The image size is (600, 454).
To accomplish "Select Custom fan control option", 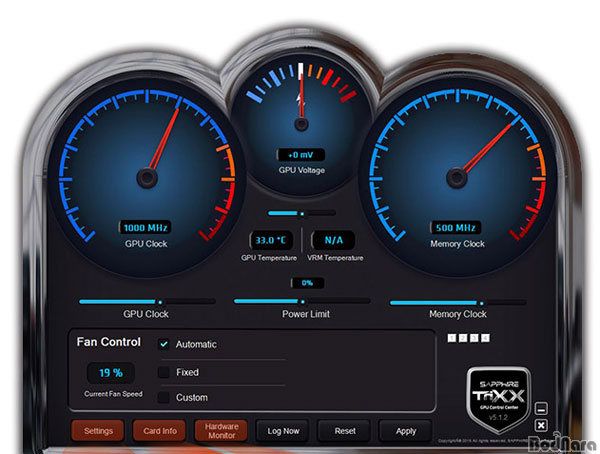I will pyautogui.click(x=164, y=397).
